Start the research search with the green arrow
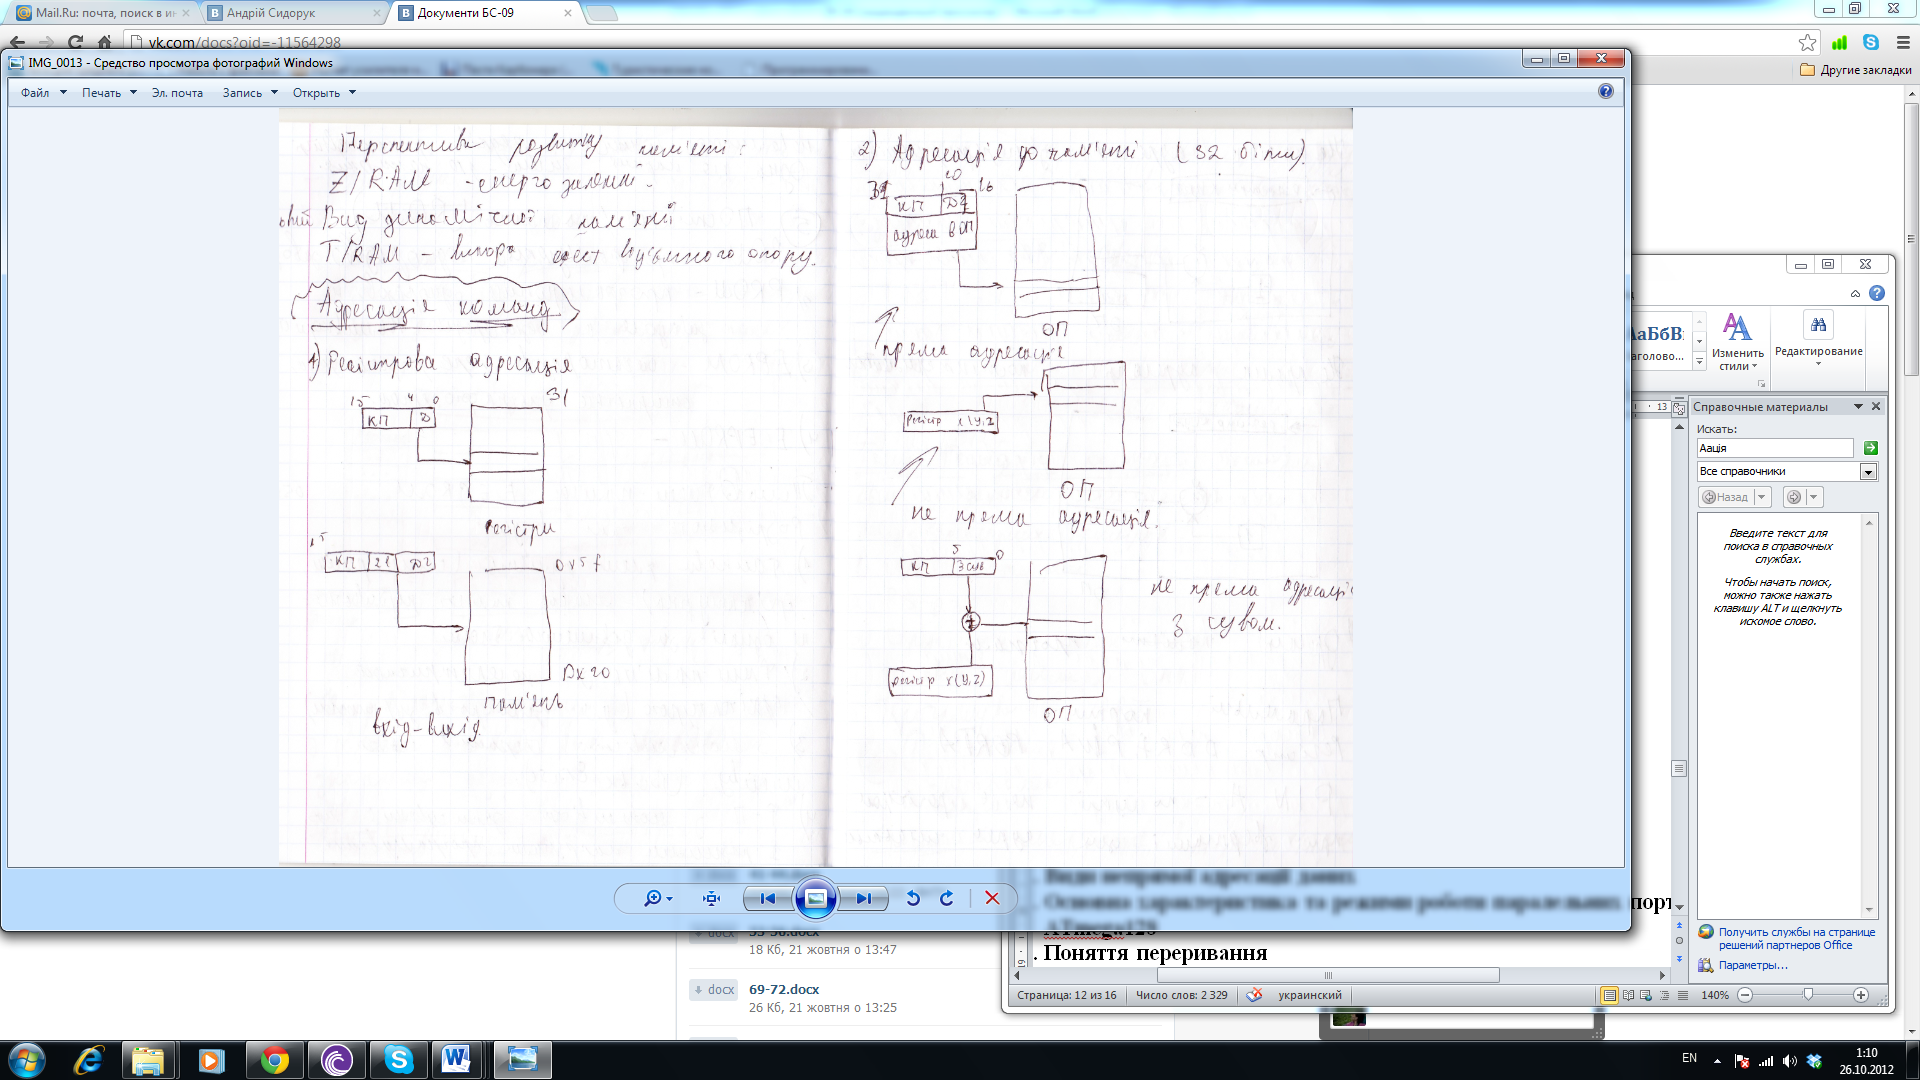Image resolution: width=1920 pixels, height=1080 pixels. (x=1870, y=448)
